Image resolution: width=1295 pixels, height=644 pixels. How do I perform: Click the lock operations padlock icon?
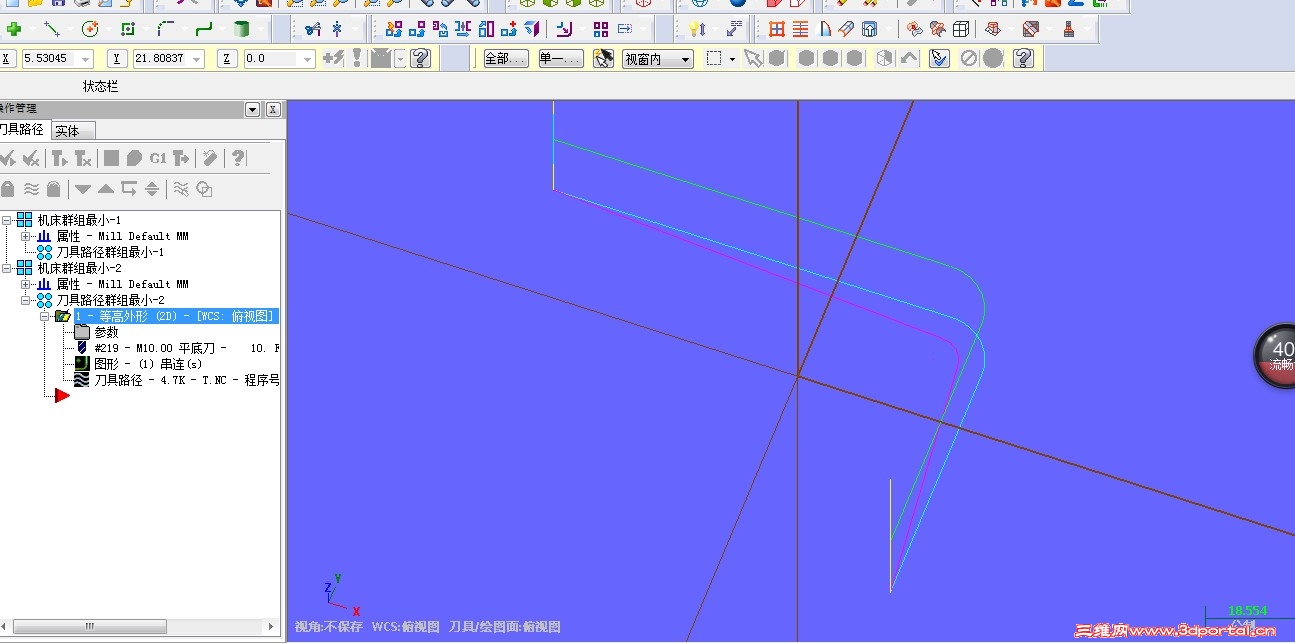tap(8, 188)
